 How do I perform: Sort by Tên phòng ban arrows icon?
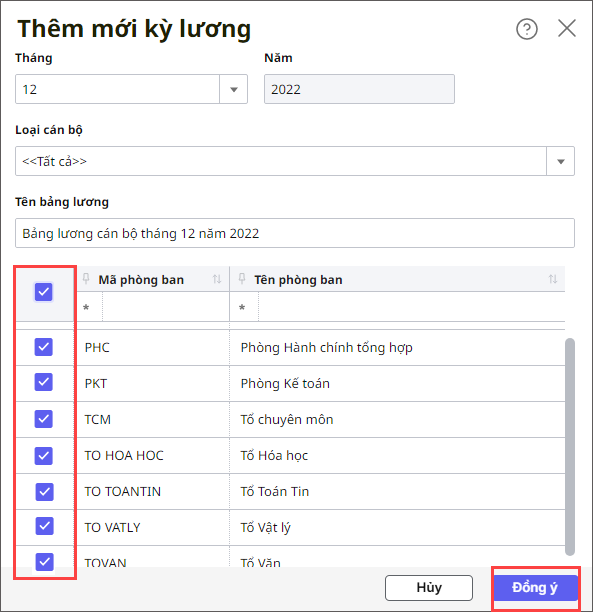tap(552, 279)
